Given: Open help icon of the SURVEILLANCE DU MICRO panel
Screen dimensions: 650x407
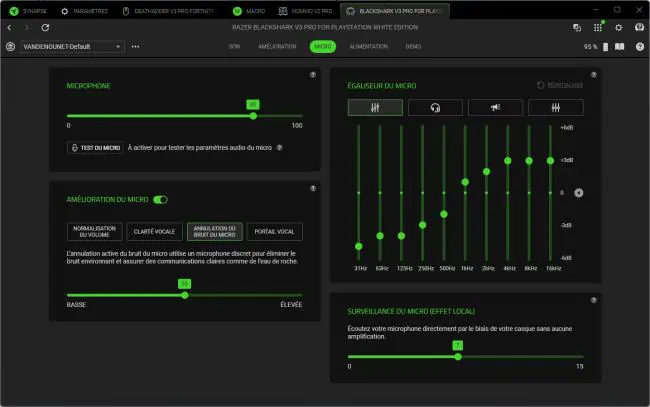Looking at the screenshot, I should [594, 300].
